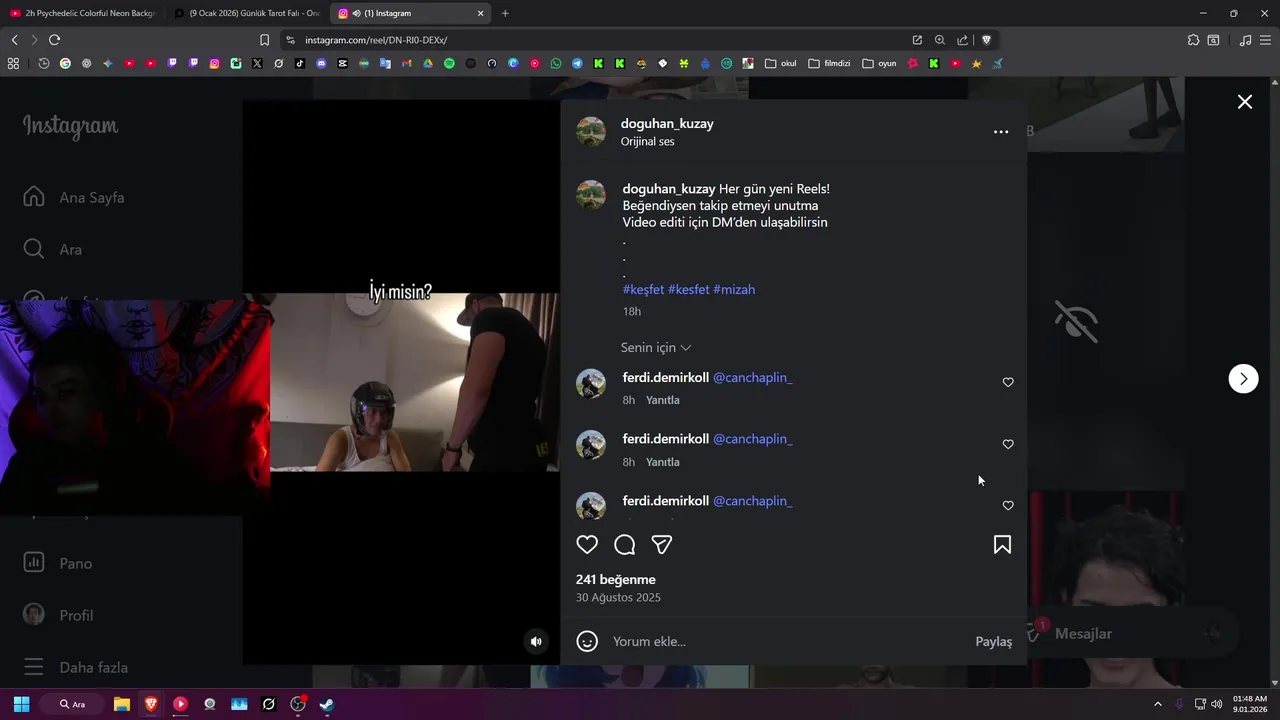Image resolution: width=1280 pixels, height=720 pixels.
Task: Go to Ana Sayfa in Instagram sidebar
Action: (x=75, y=197)
